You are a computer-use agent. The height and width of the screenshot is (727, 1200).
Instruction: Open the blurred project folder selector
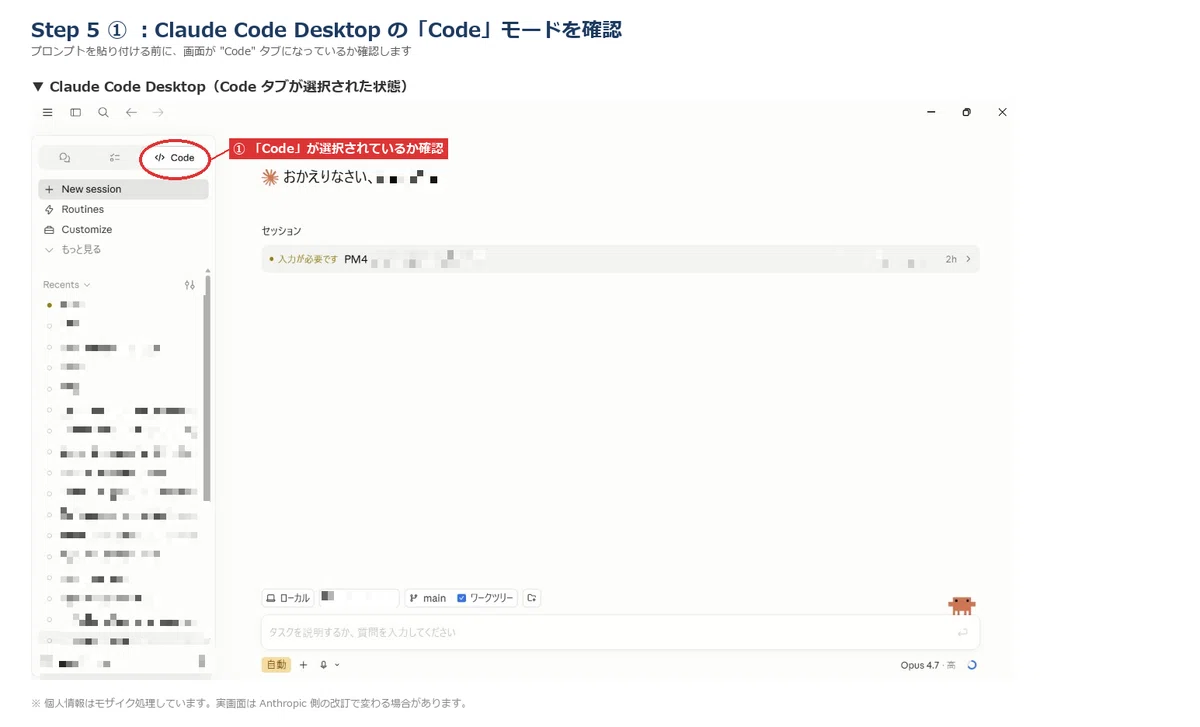[x=358, y=598]
